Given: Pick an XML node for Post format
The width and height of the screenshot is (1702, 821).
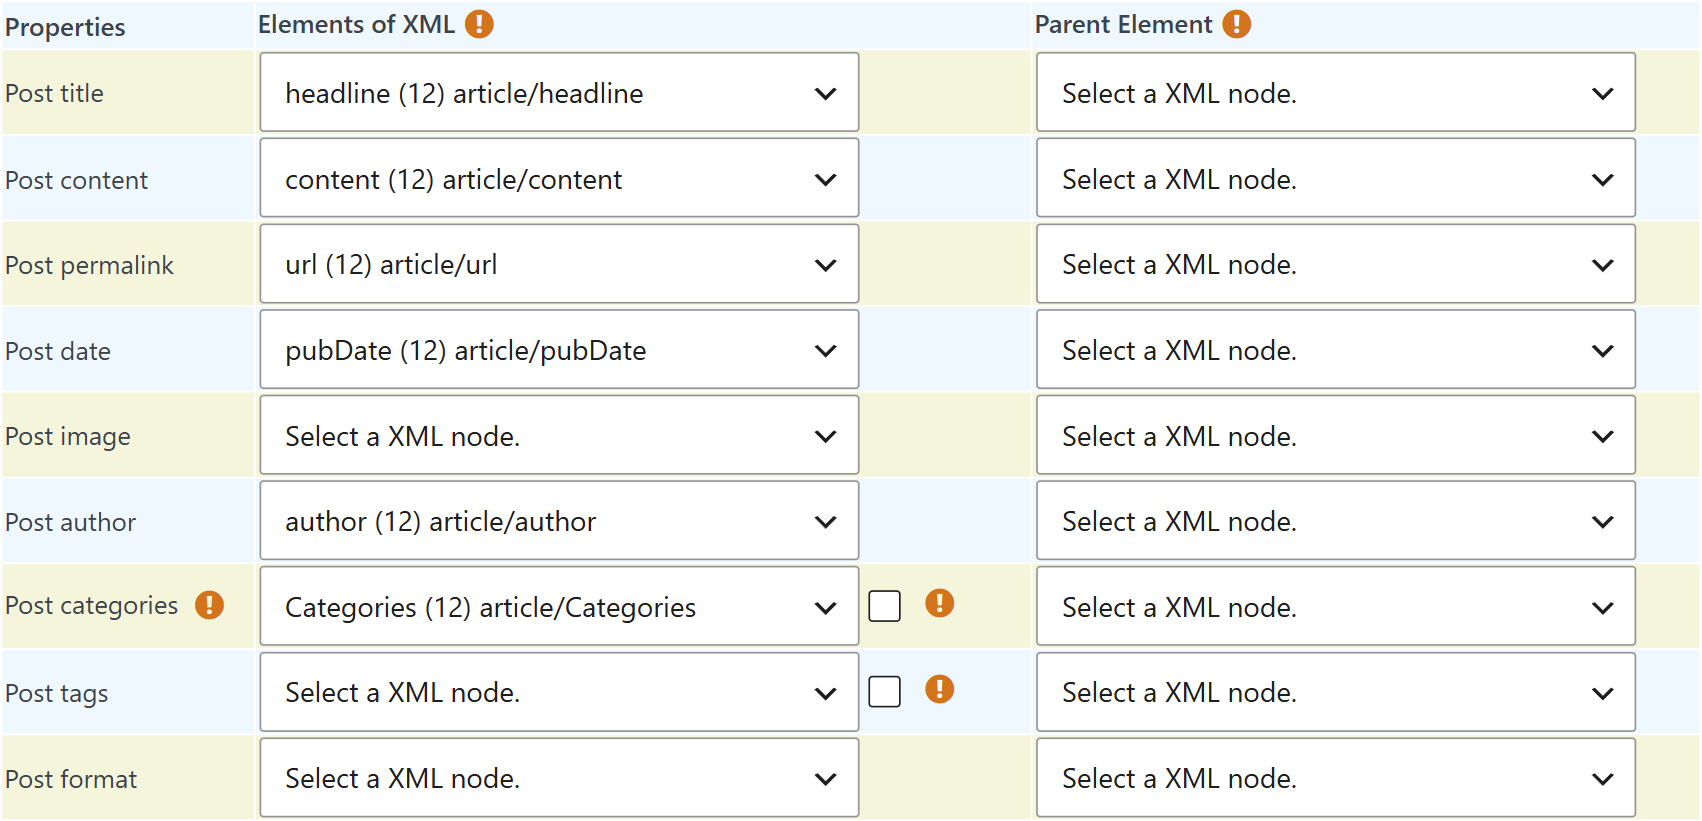Looking at the screenshot, I should (559, 779).
